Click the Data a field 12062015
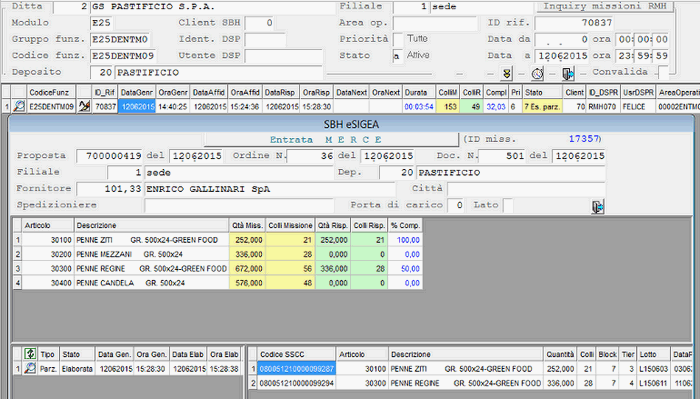700x399 pixels. coord(562,56)
